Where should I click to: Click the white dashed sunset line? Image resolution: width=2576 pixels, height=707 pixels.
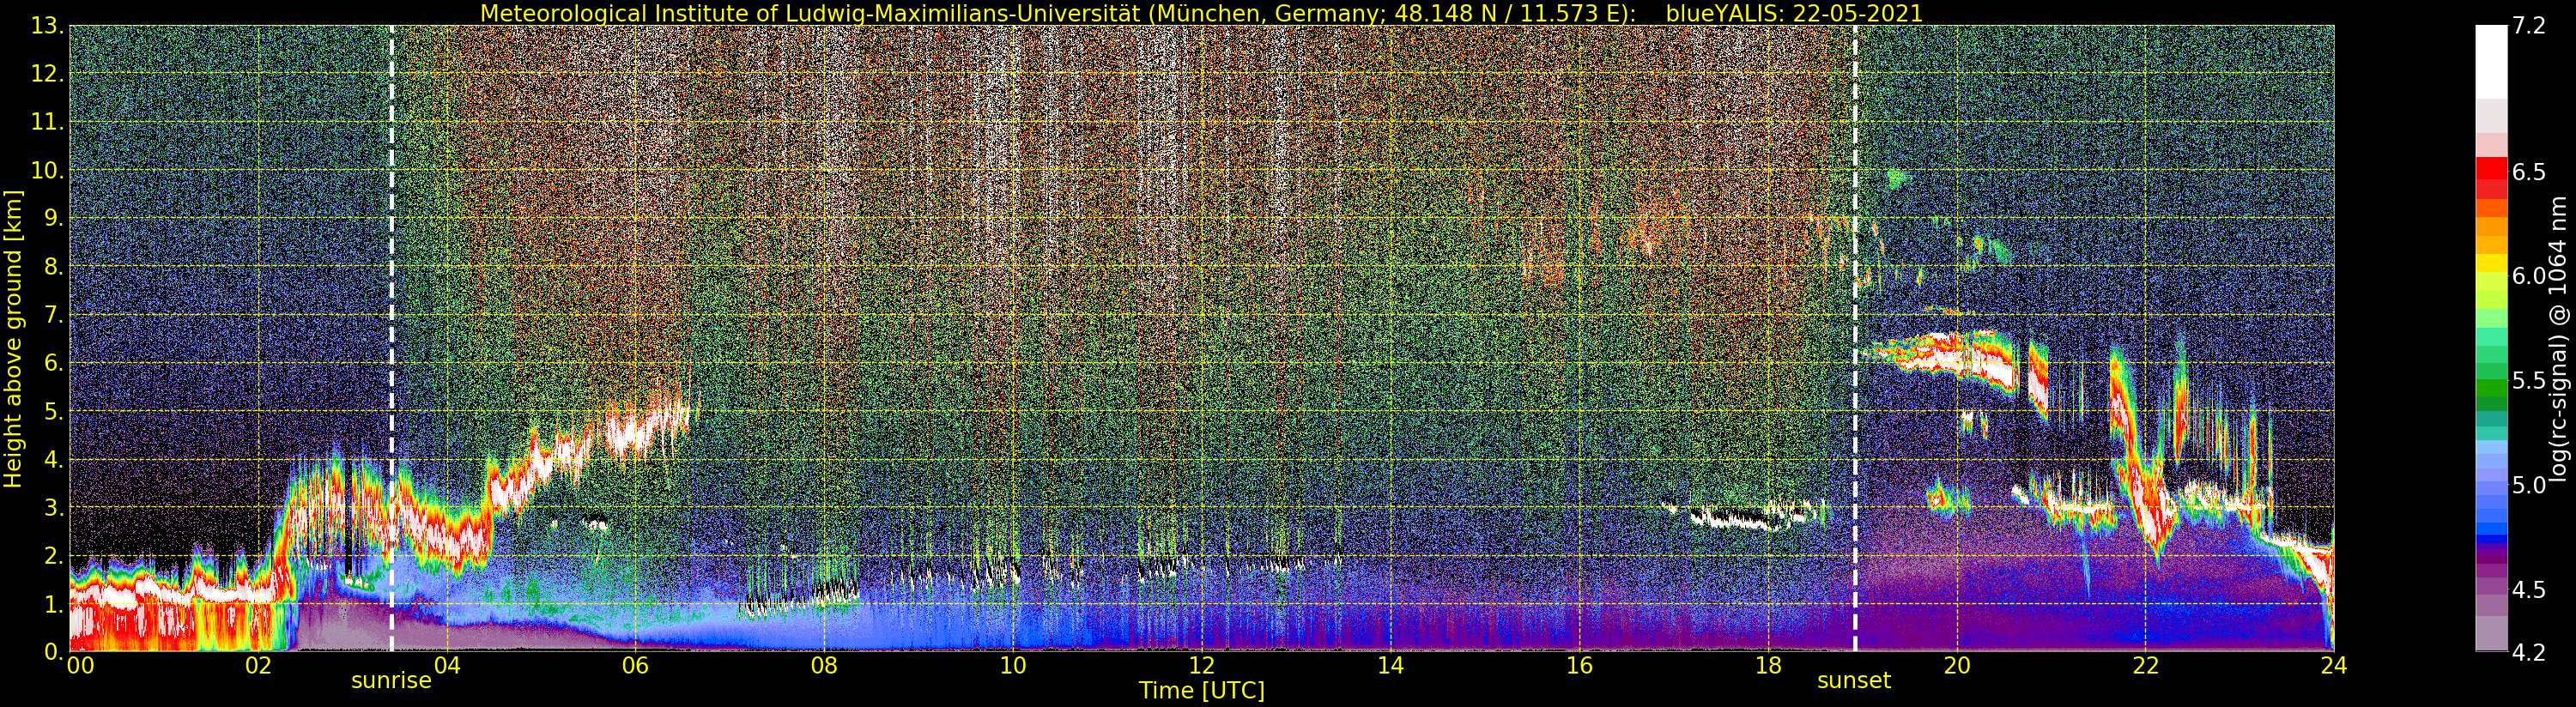1855,338
